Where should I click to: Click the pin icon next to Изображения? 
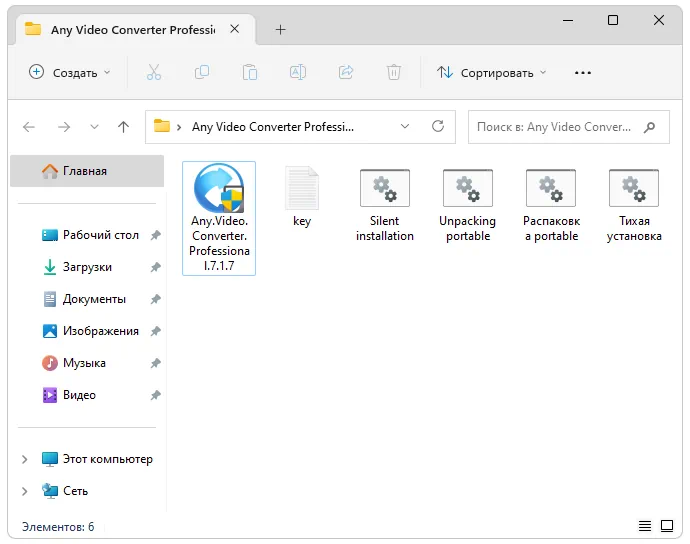[155, 331]
